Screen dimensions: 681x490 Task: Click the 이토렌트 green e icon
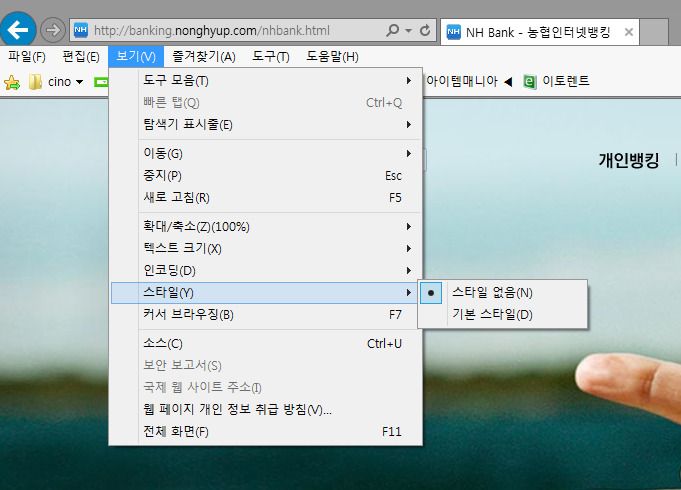(x=529, y=82)
